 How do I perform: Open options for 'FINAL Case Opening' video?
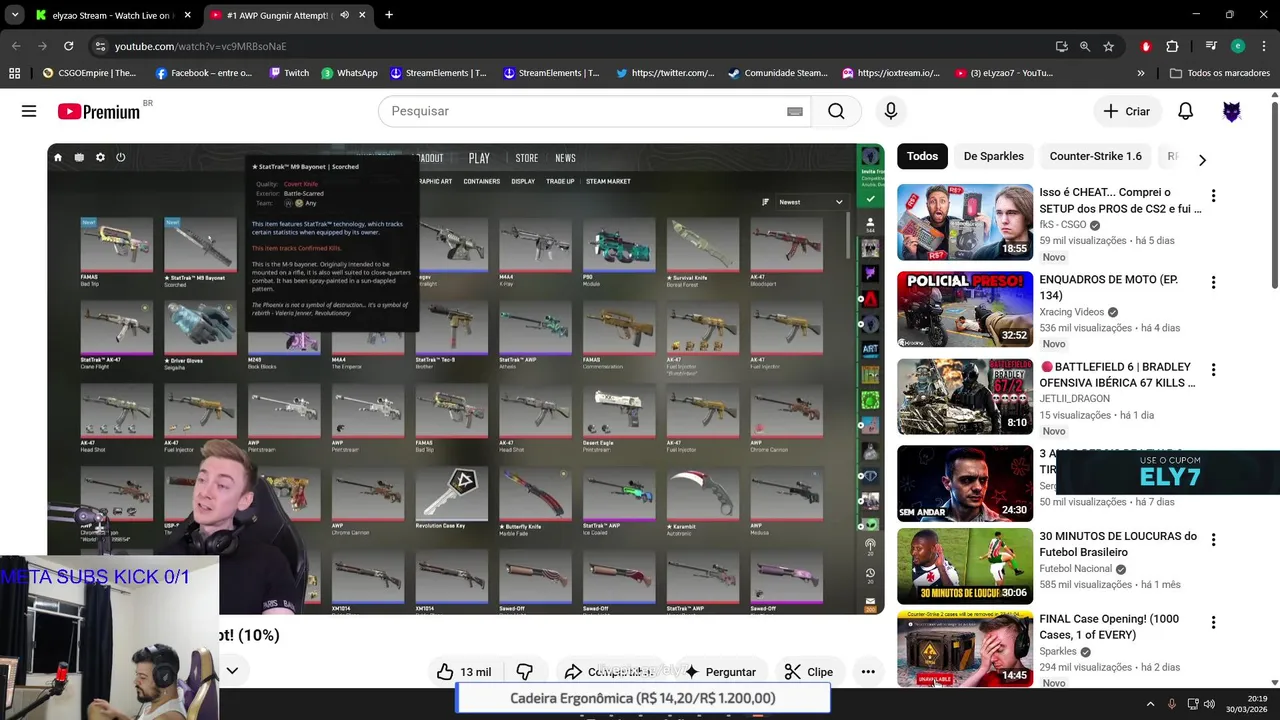pos(1213,623)
